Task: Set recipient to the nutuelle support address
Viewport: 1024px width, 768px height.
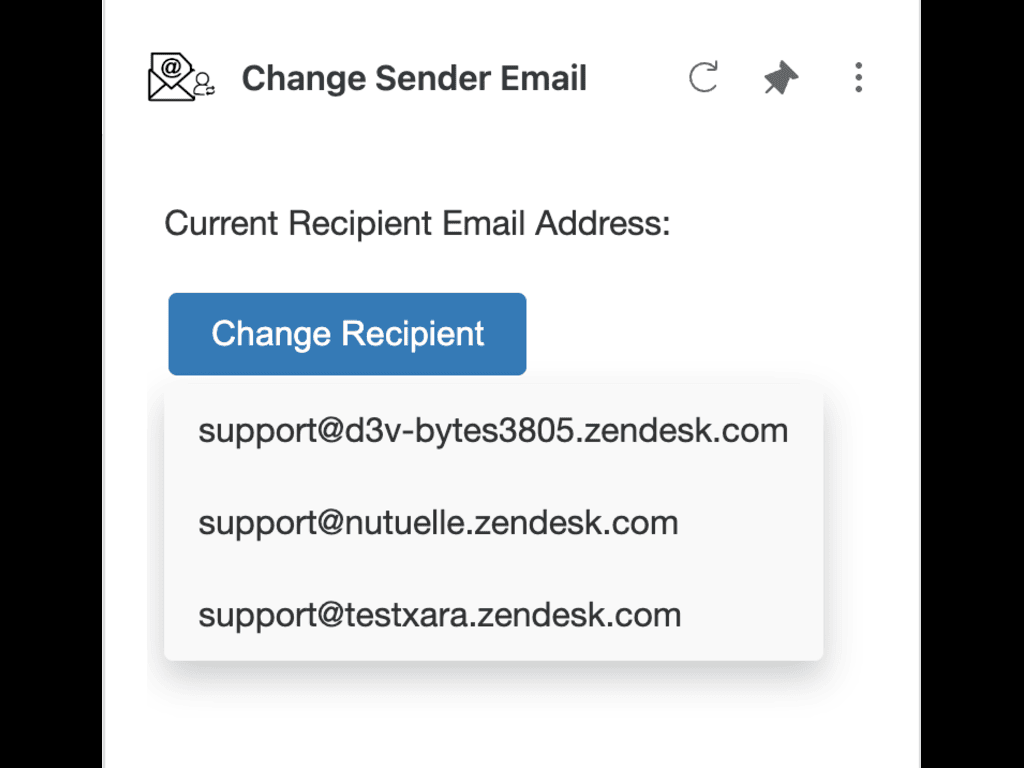Action: [438, 523]
